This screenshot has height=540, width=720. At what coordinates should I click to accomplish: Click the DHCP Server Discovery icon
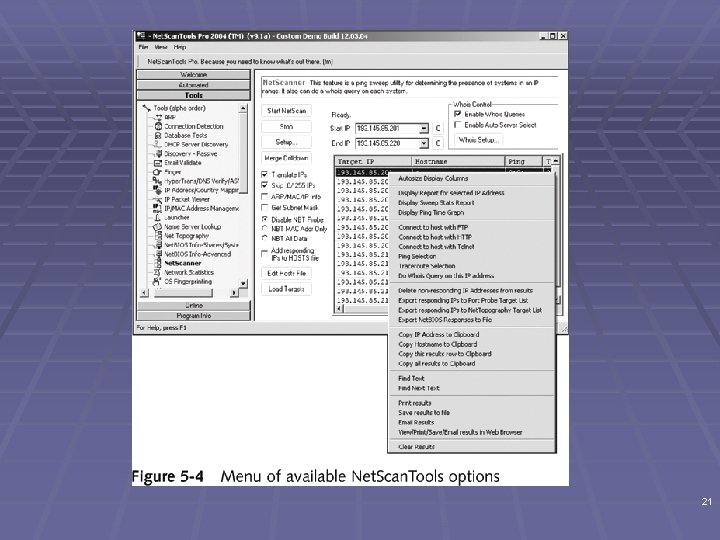[x=158, y=145]
